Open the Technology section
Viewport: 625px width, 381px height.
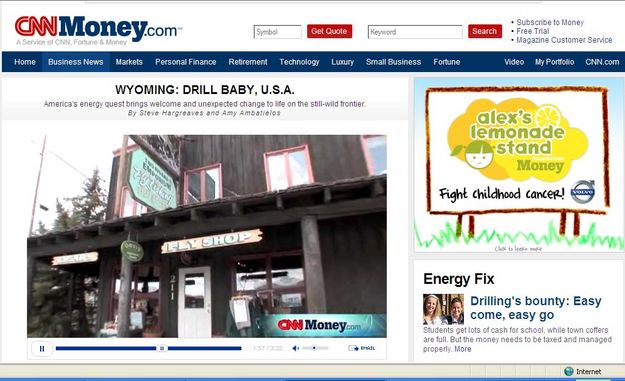pyautogui.click(x=299, y=62)
